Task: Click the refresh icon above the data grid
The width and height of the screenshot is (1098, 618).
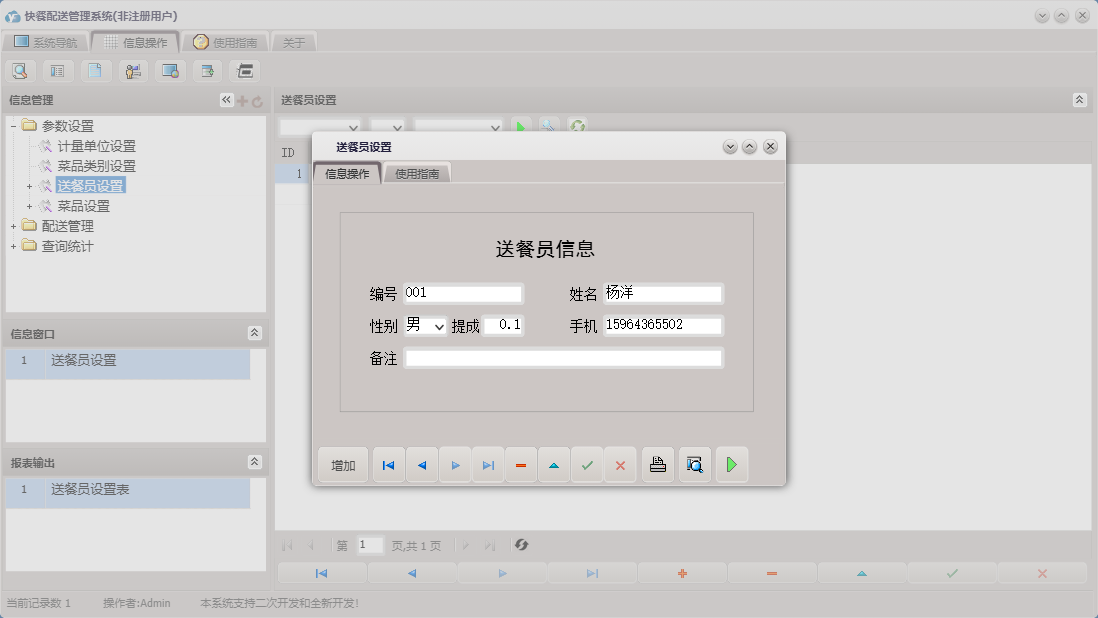Action: (x=576, y=127)
